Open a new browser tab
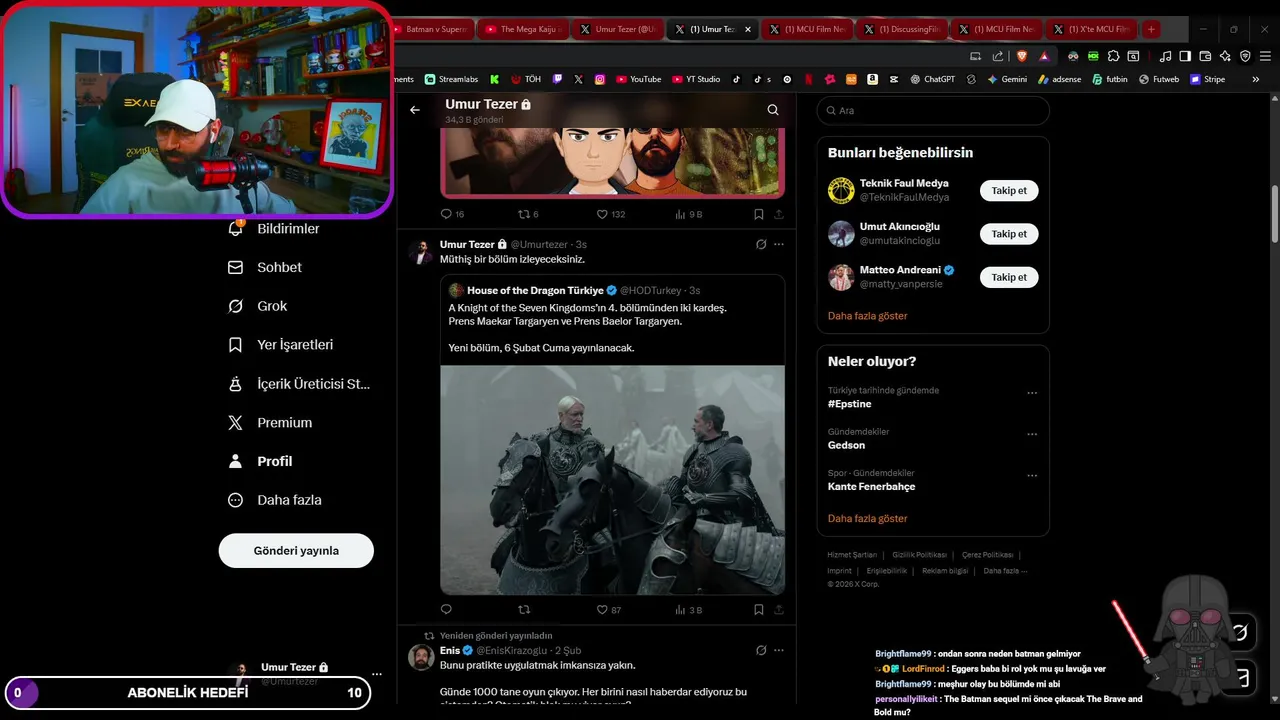Image resolution: width=1280 pixels, height=720 pixels. point(1151,29)
